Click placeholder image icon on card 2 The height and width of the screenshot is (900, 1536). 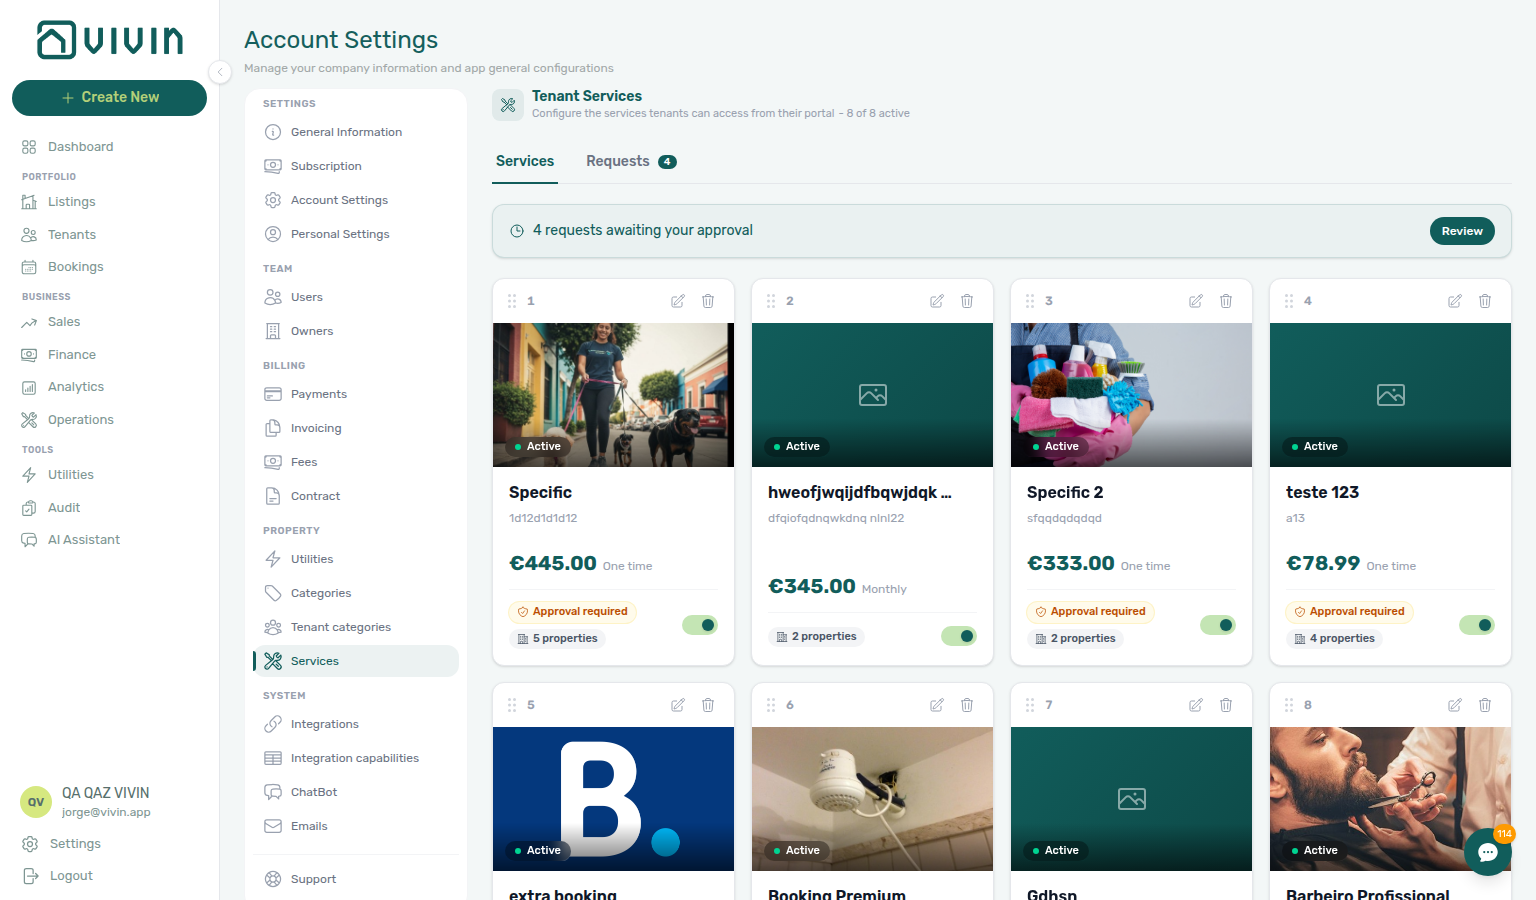873,395
